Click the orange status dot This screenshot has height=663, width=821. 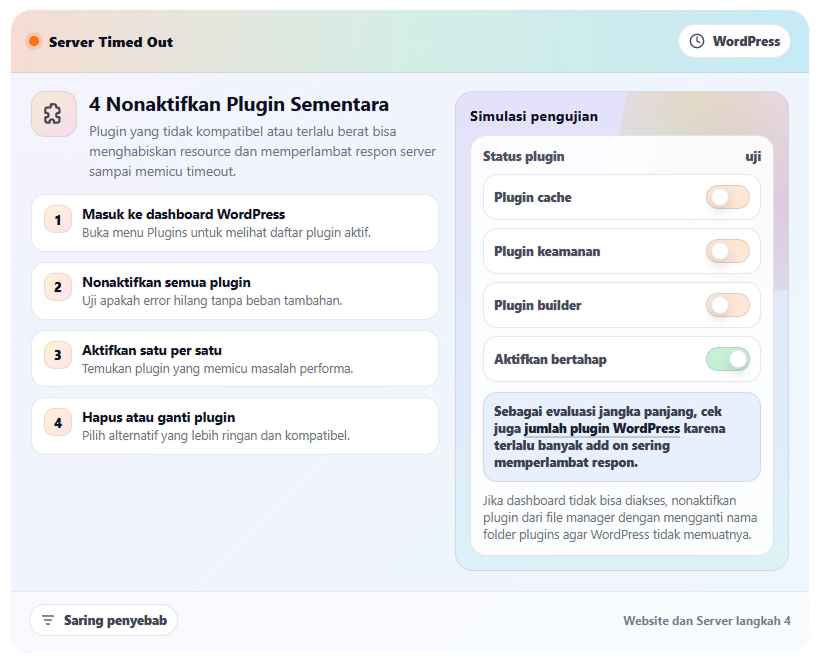[x=34, y=42]
